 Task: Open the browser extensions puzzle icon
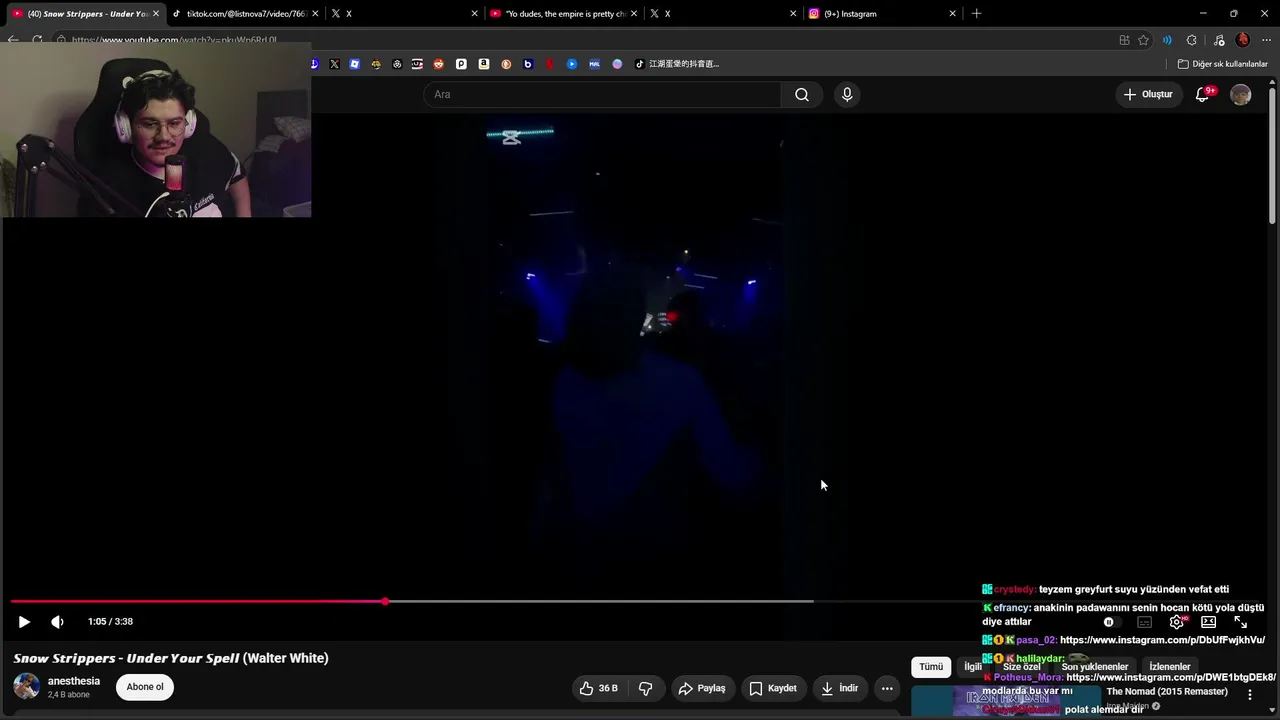pos(1192,40)
